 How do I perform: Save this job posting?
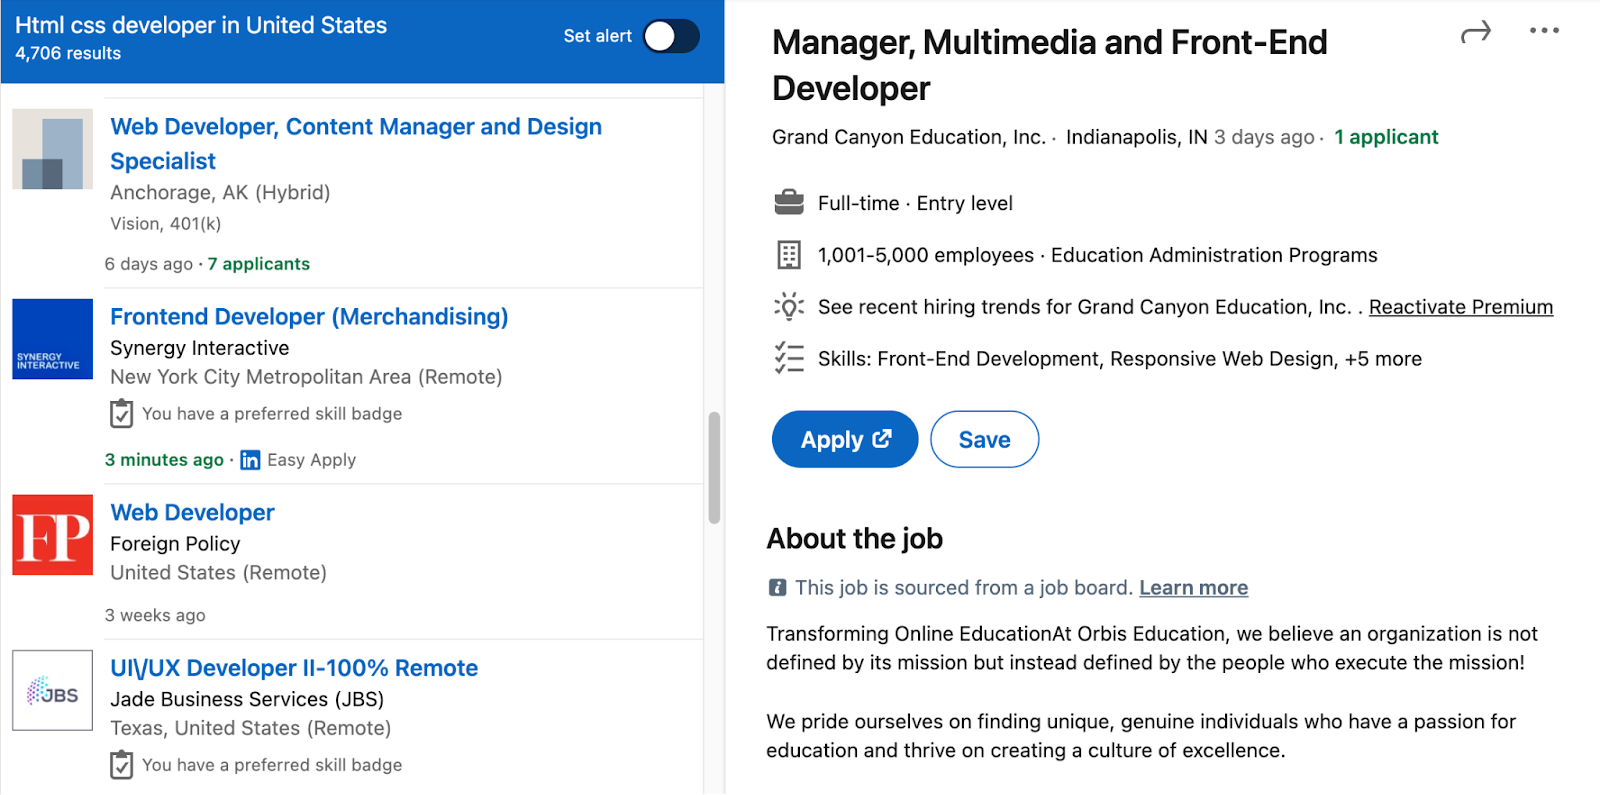pos(984,439)
